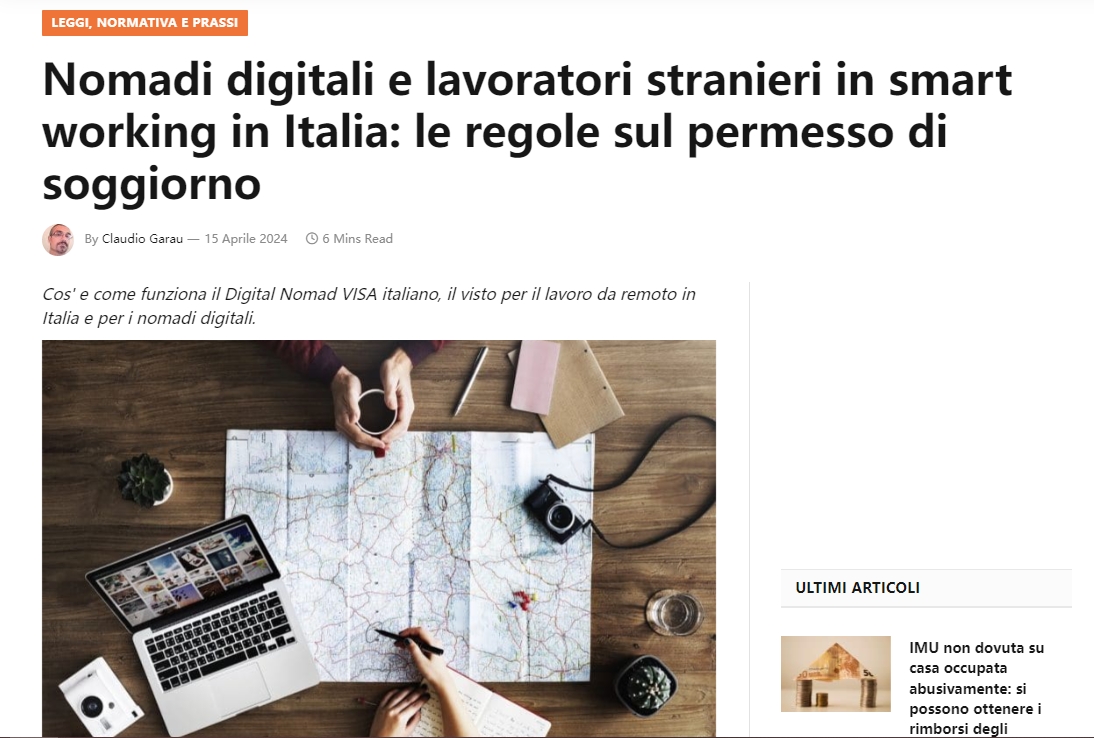Screen dimensions: 1094x738
Task: Click the clock icon beside 6 Mins Read
Action: click(x=312, y=239)
